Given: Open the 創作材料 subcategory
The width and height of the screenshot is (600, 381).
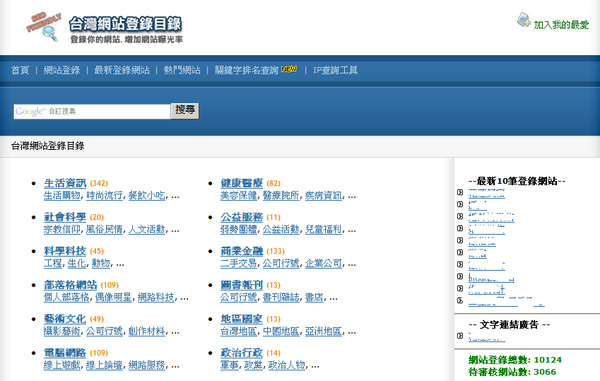Looking at the screenshot, I should pyautogui.click(x=147, y=331).
